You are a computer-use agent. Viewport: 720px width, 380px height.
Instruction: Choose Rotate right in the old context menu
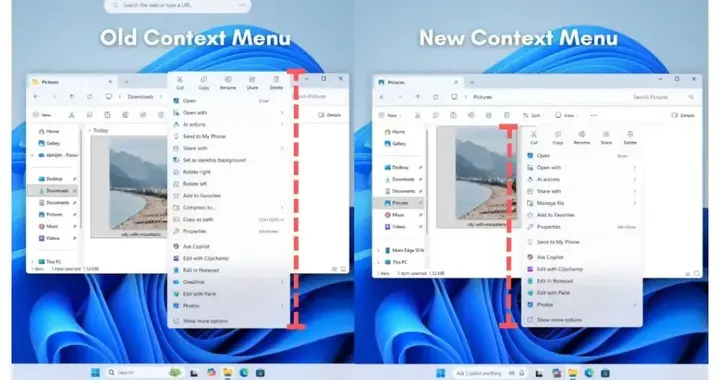[x=229, y=172]
